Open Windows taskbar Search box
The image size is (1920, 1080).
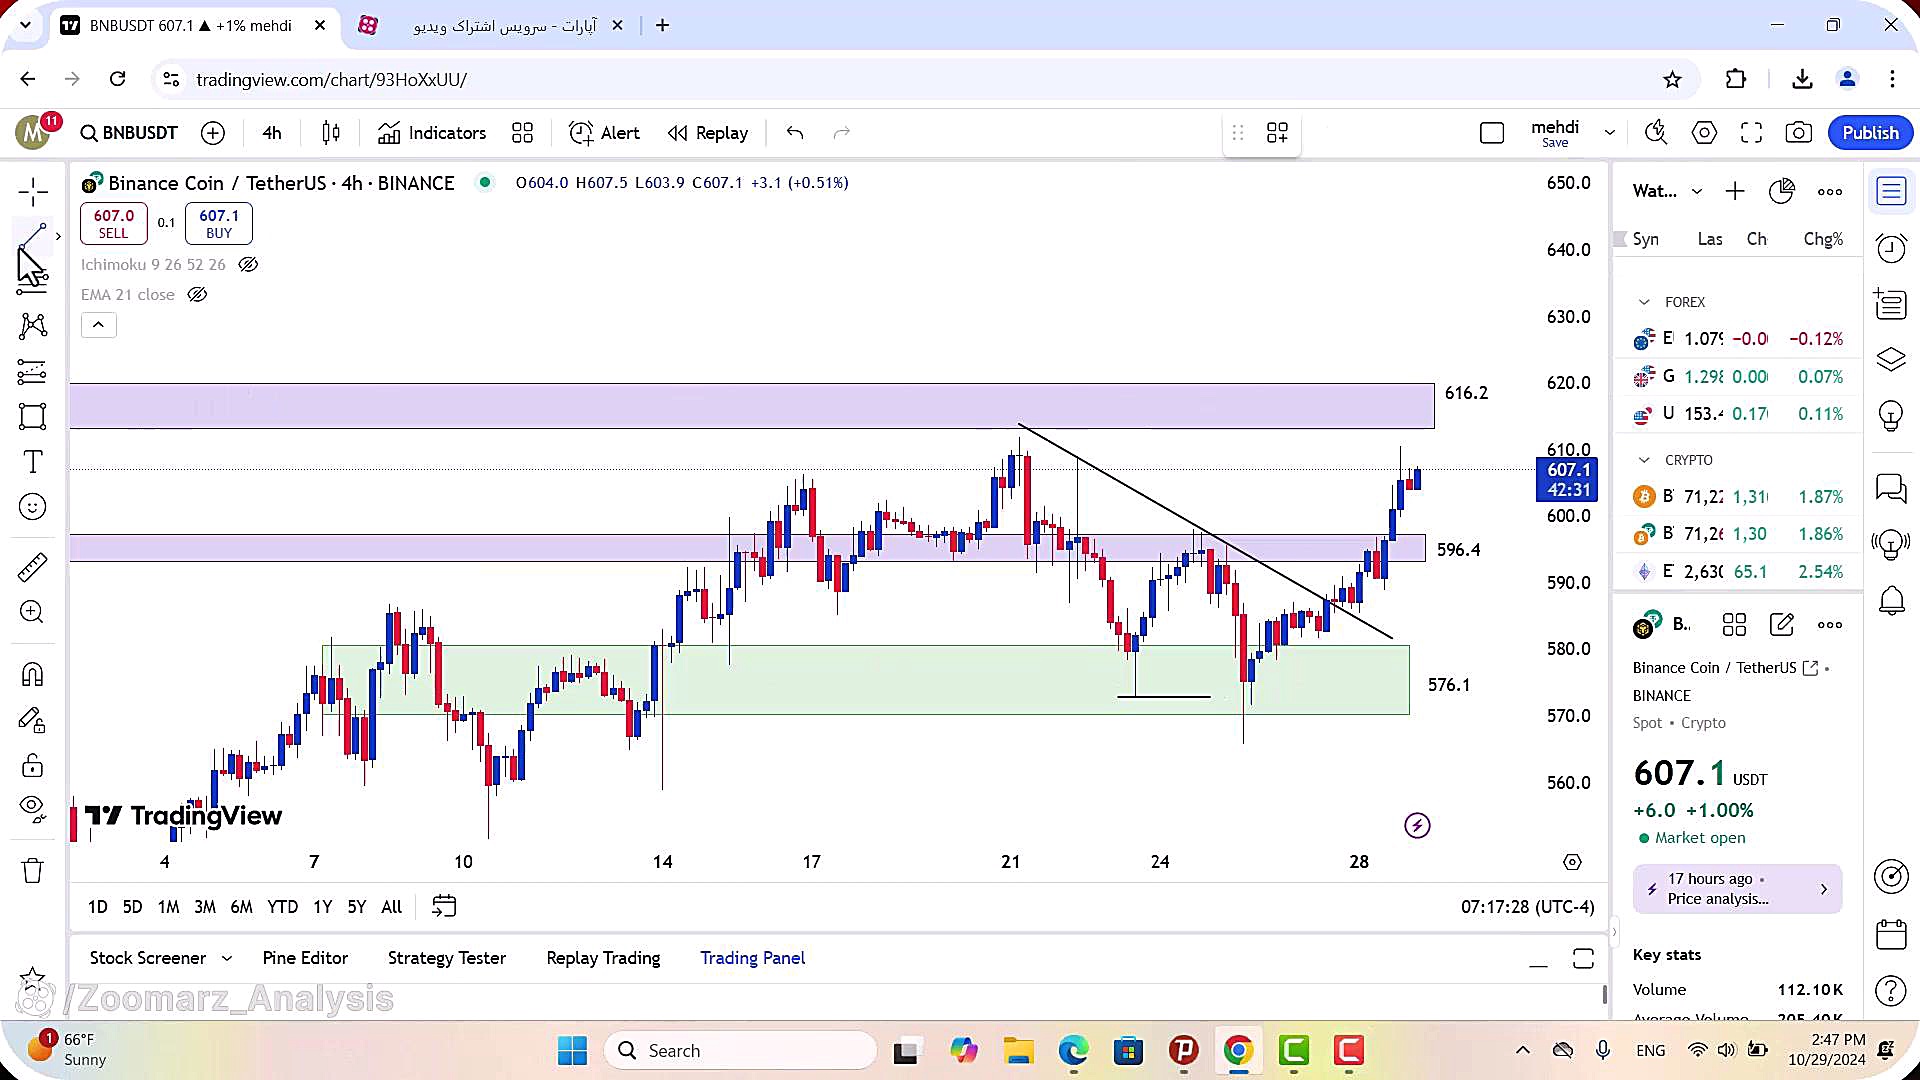(740, 1050)
